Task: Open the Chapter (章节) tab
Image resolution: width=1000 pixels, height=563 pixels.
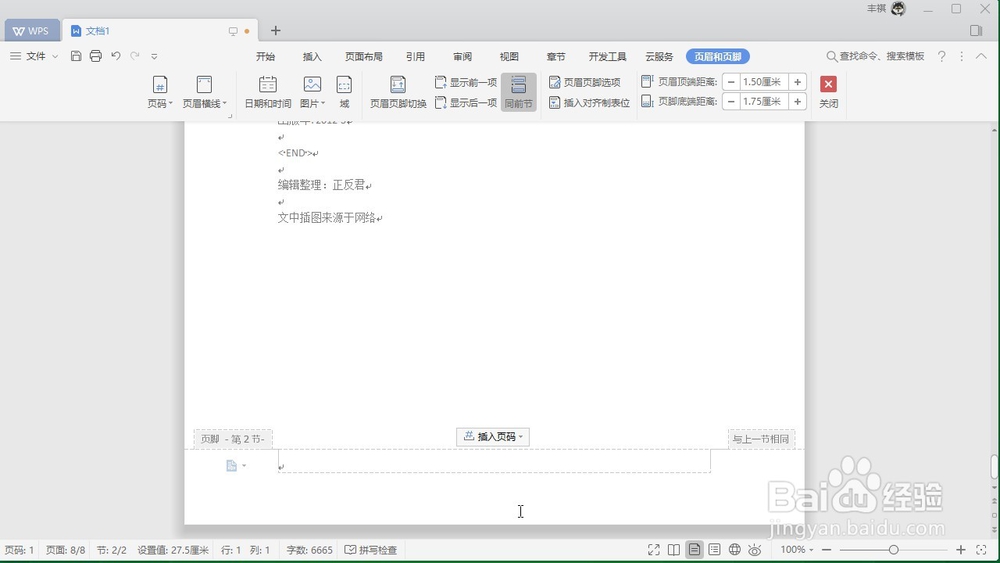Action: pyautogui.click(x=555, y=57)
